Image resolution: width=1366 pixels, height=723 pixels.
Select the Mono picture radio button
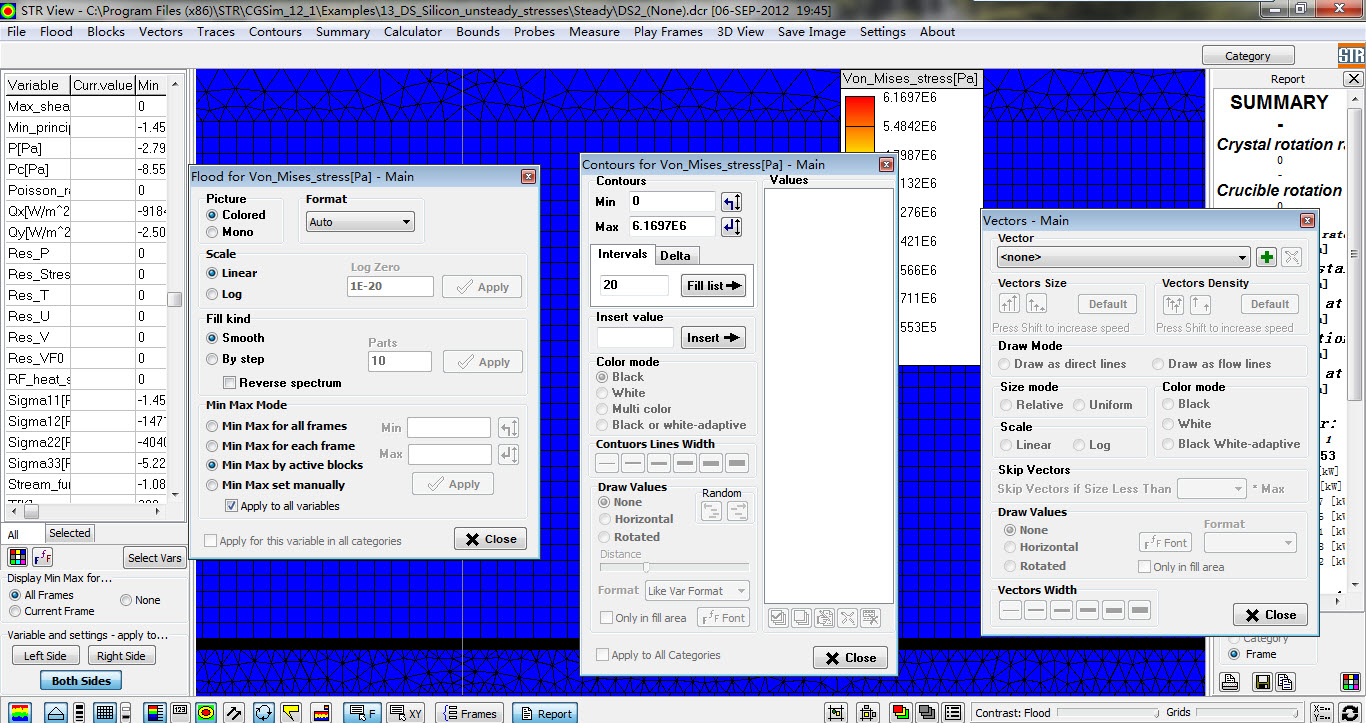212,232
